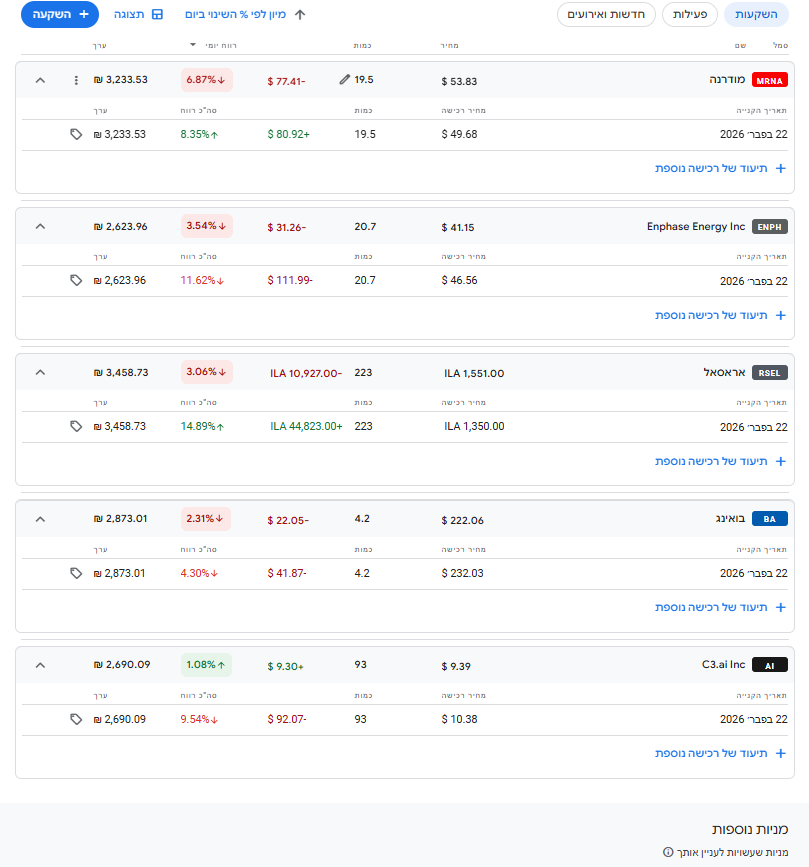Open the daily gain column sort dropdown
The image size is (809, 867).
pyautogui.click(x=193, y=45)
